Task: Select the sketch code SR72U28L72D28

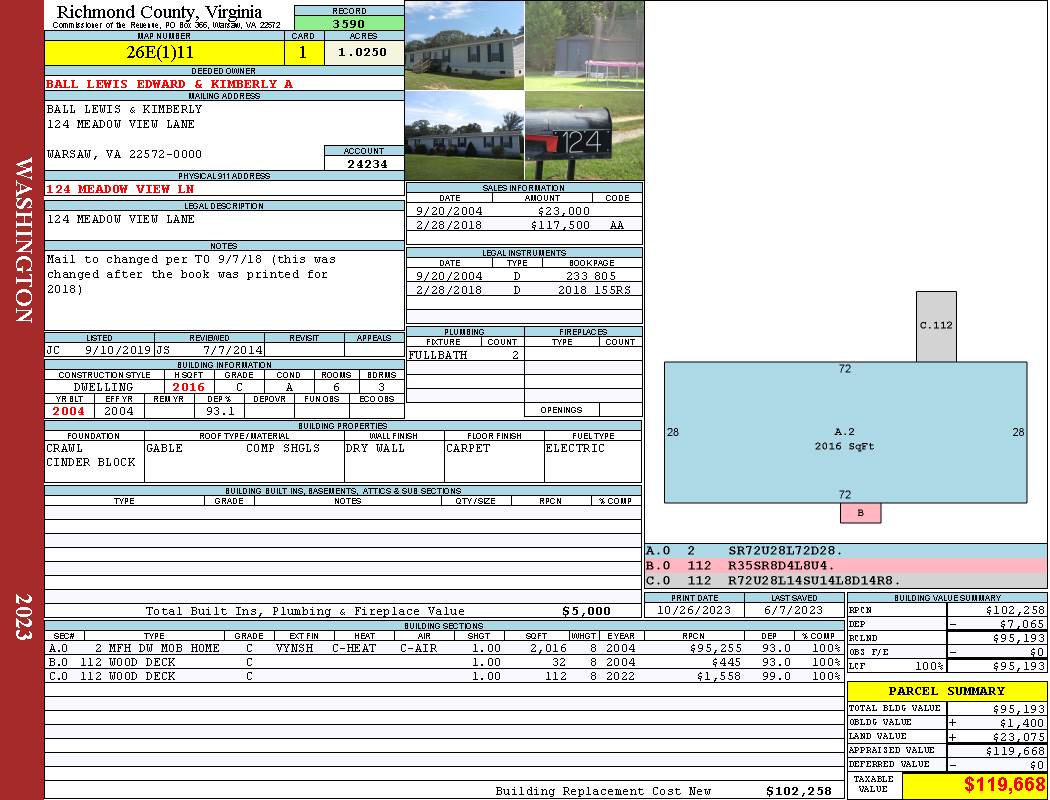Action: click(785, 550)
